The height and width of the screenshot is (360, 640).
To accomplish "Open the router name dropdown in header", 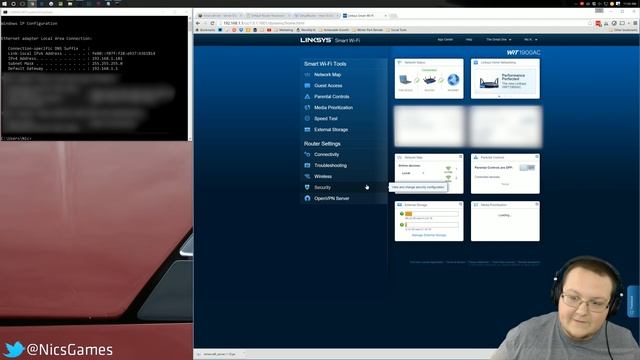I will click(498, 40).
